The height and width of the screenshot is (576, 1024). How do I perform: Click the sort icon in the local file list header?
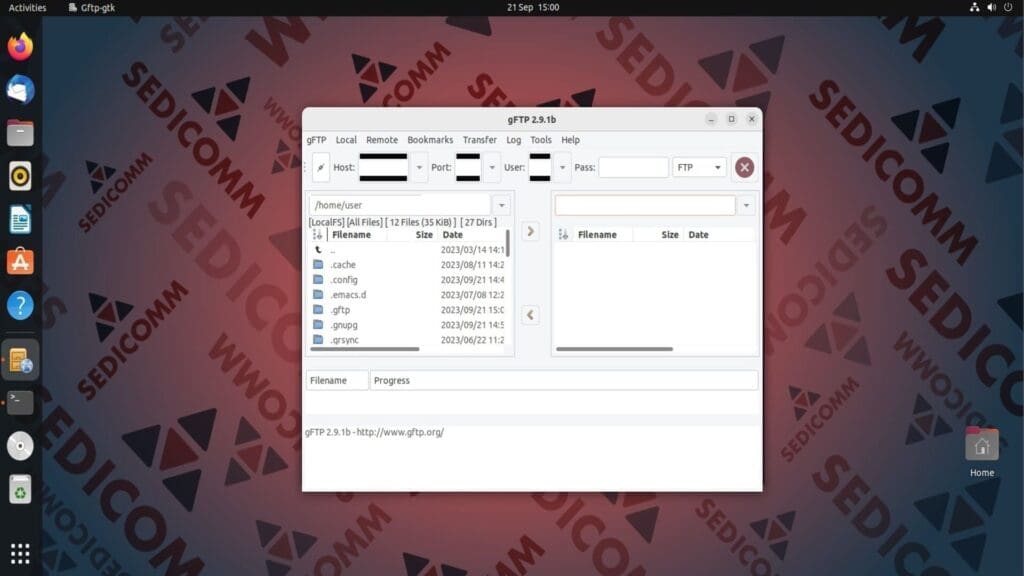[x=317, y=234]
